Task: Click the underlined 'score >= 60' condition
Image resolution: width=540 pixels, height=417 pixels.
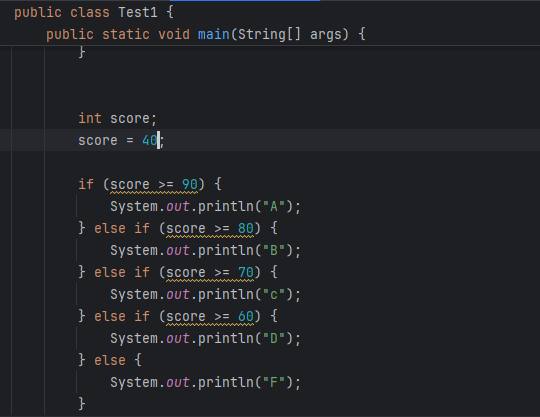Action: point(210,316)
